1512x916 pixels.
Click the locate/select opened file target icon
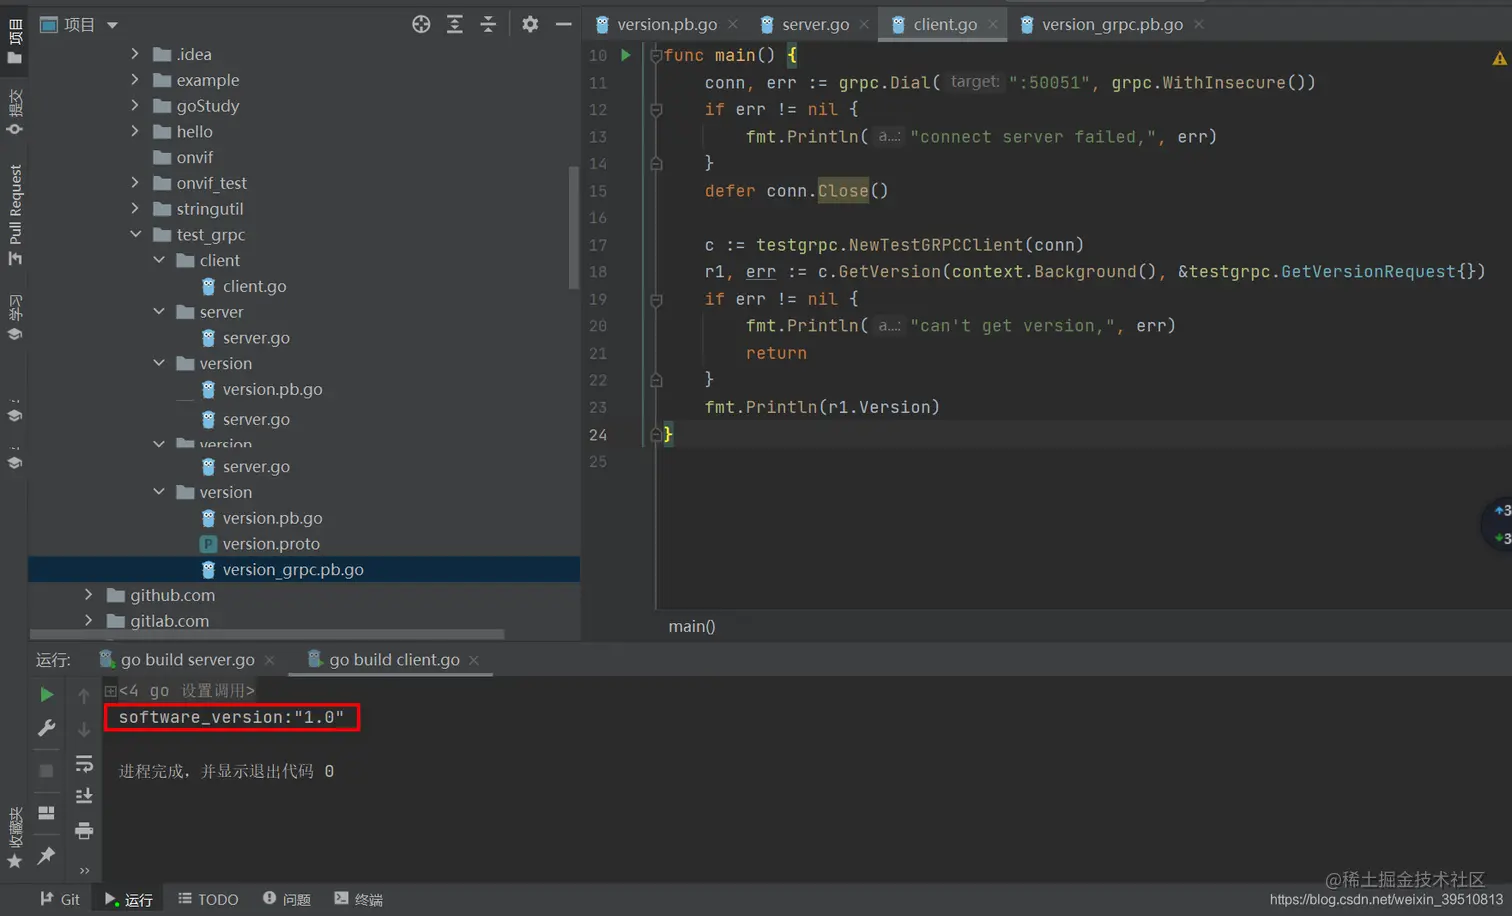421,24
